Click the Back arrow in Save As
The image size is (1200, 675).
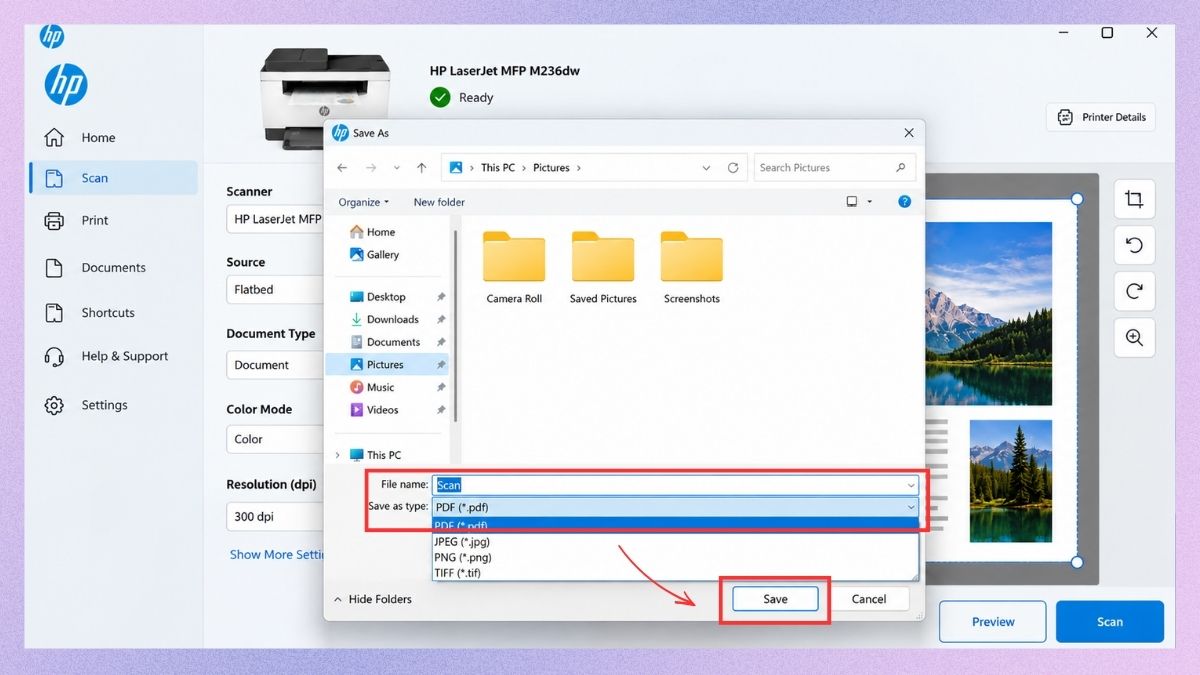click(342, 168)
